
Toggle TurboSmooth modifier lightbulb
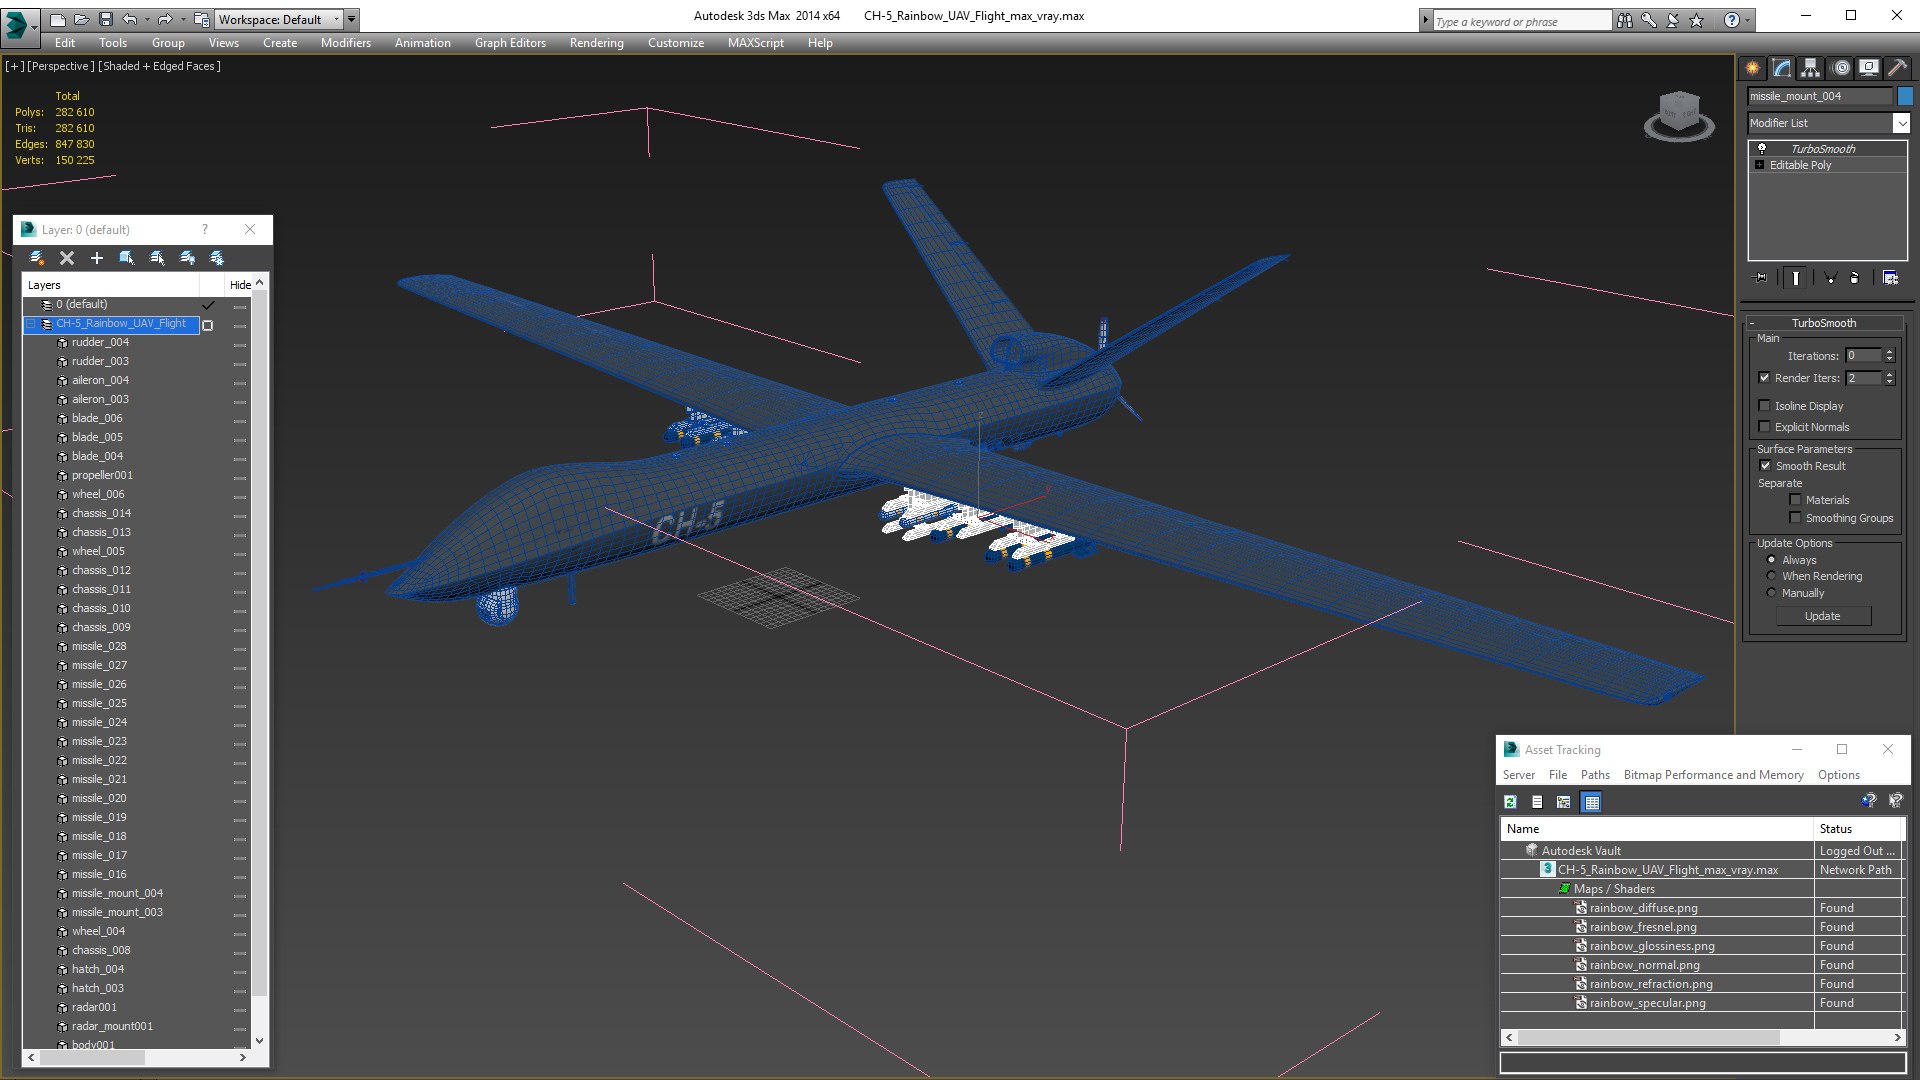click(1762, 148)
